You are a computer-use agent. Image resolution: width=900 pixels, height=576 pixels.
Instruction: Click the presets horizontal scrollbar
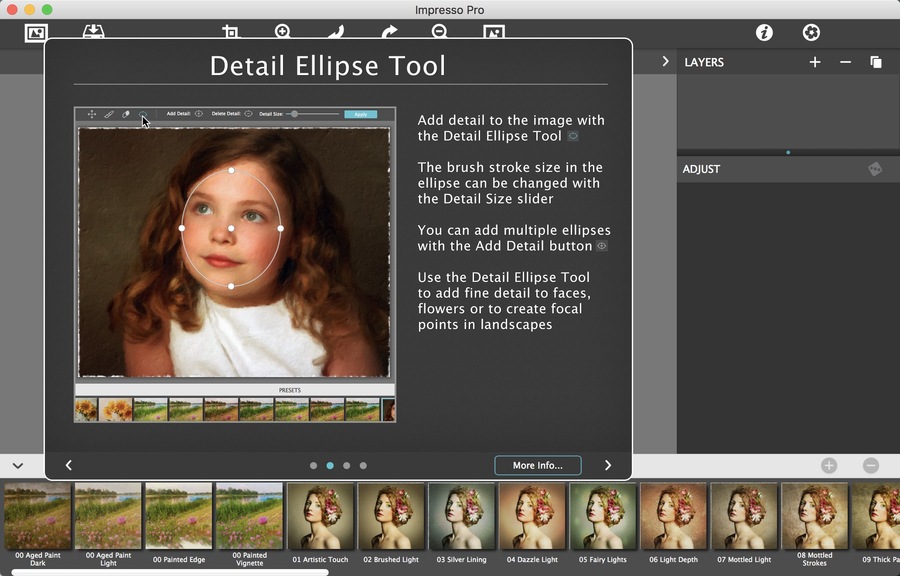[x=170, y=572]
